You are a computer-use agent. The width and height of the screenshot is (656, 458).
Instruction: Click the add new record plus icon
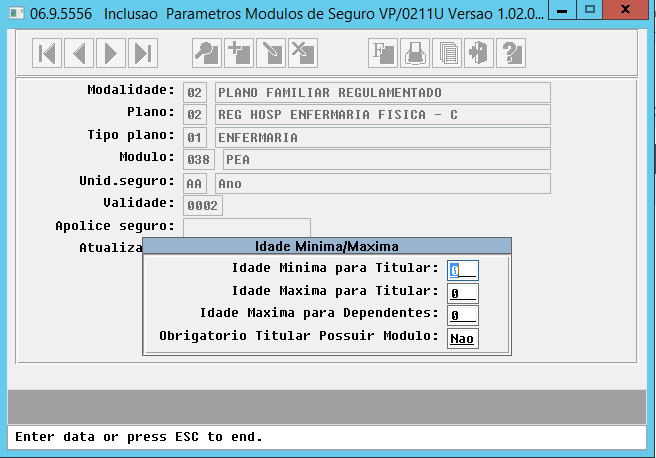239,53
